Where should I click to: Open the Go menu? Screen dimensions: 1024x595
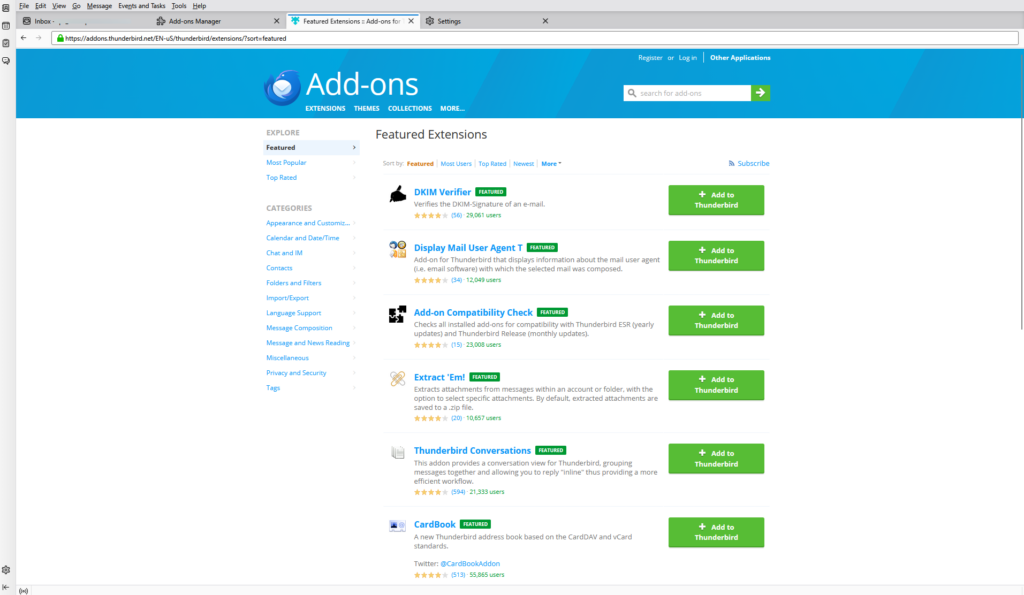pyautogui.click(x=76, y=6)
